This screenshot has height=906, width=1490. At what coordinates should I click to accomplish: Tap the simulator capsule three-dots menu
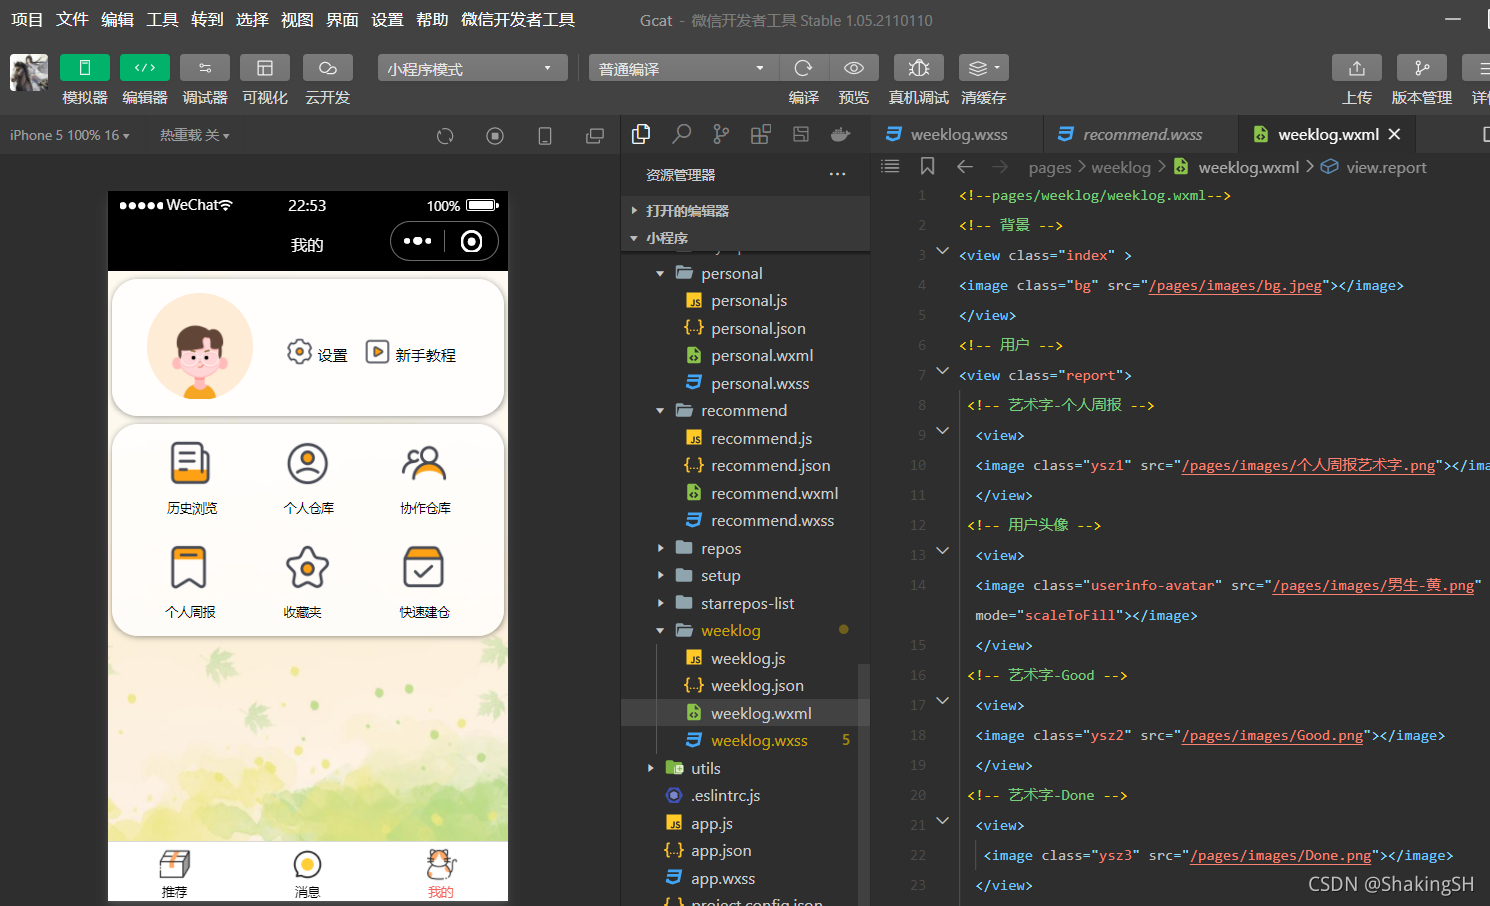point(417,241)
